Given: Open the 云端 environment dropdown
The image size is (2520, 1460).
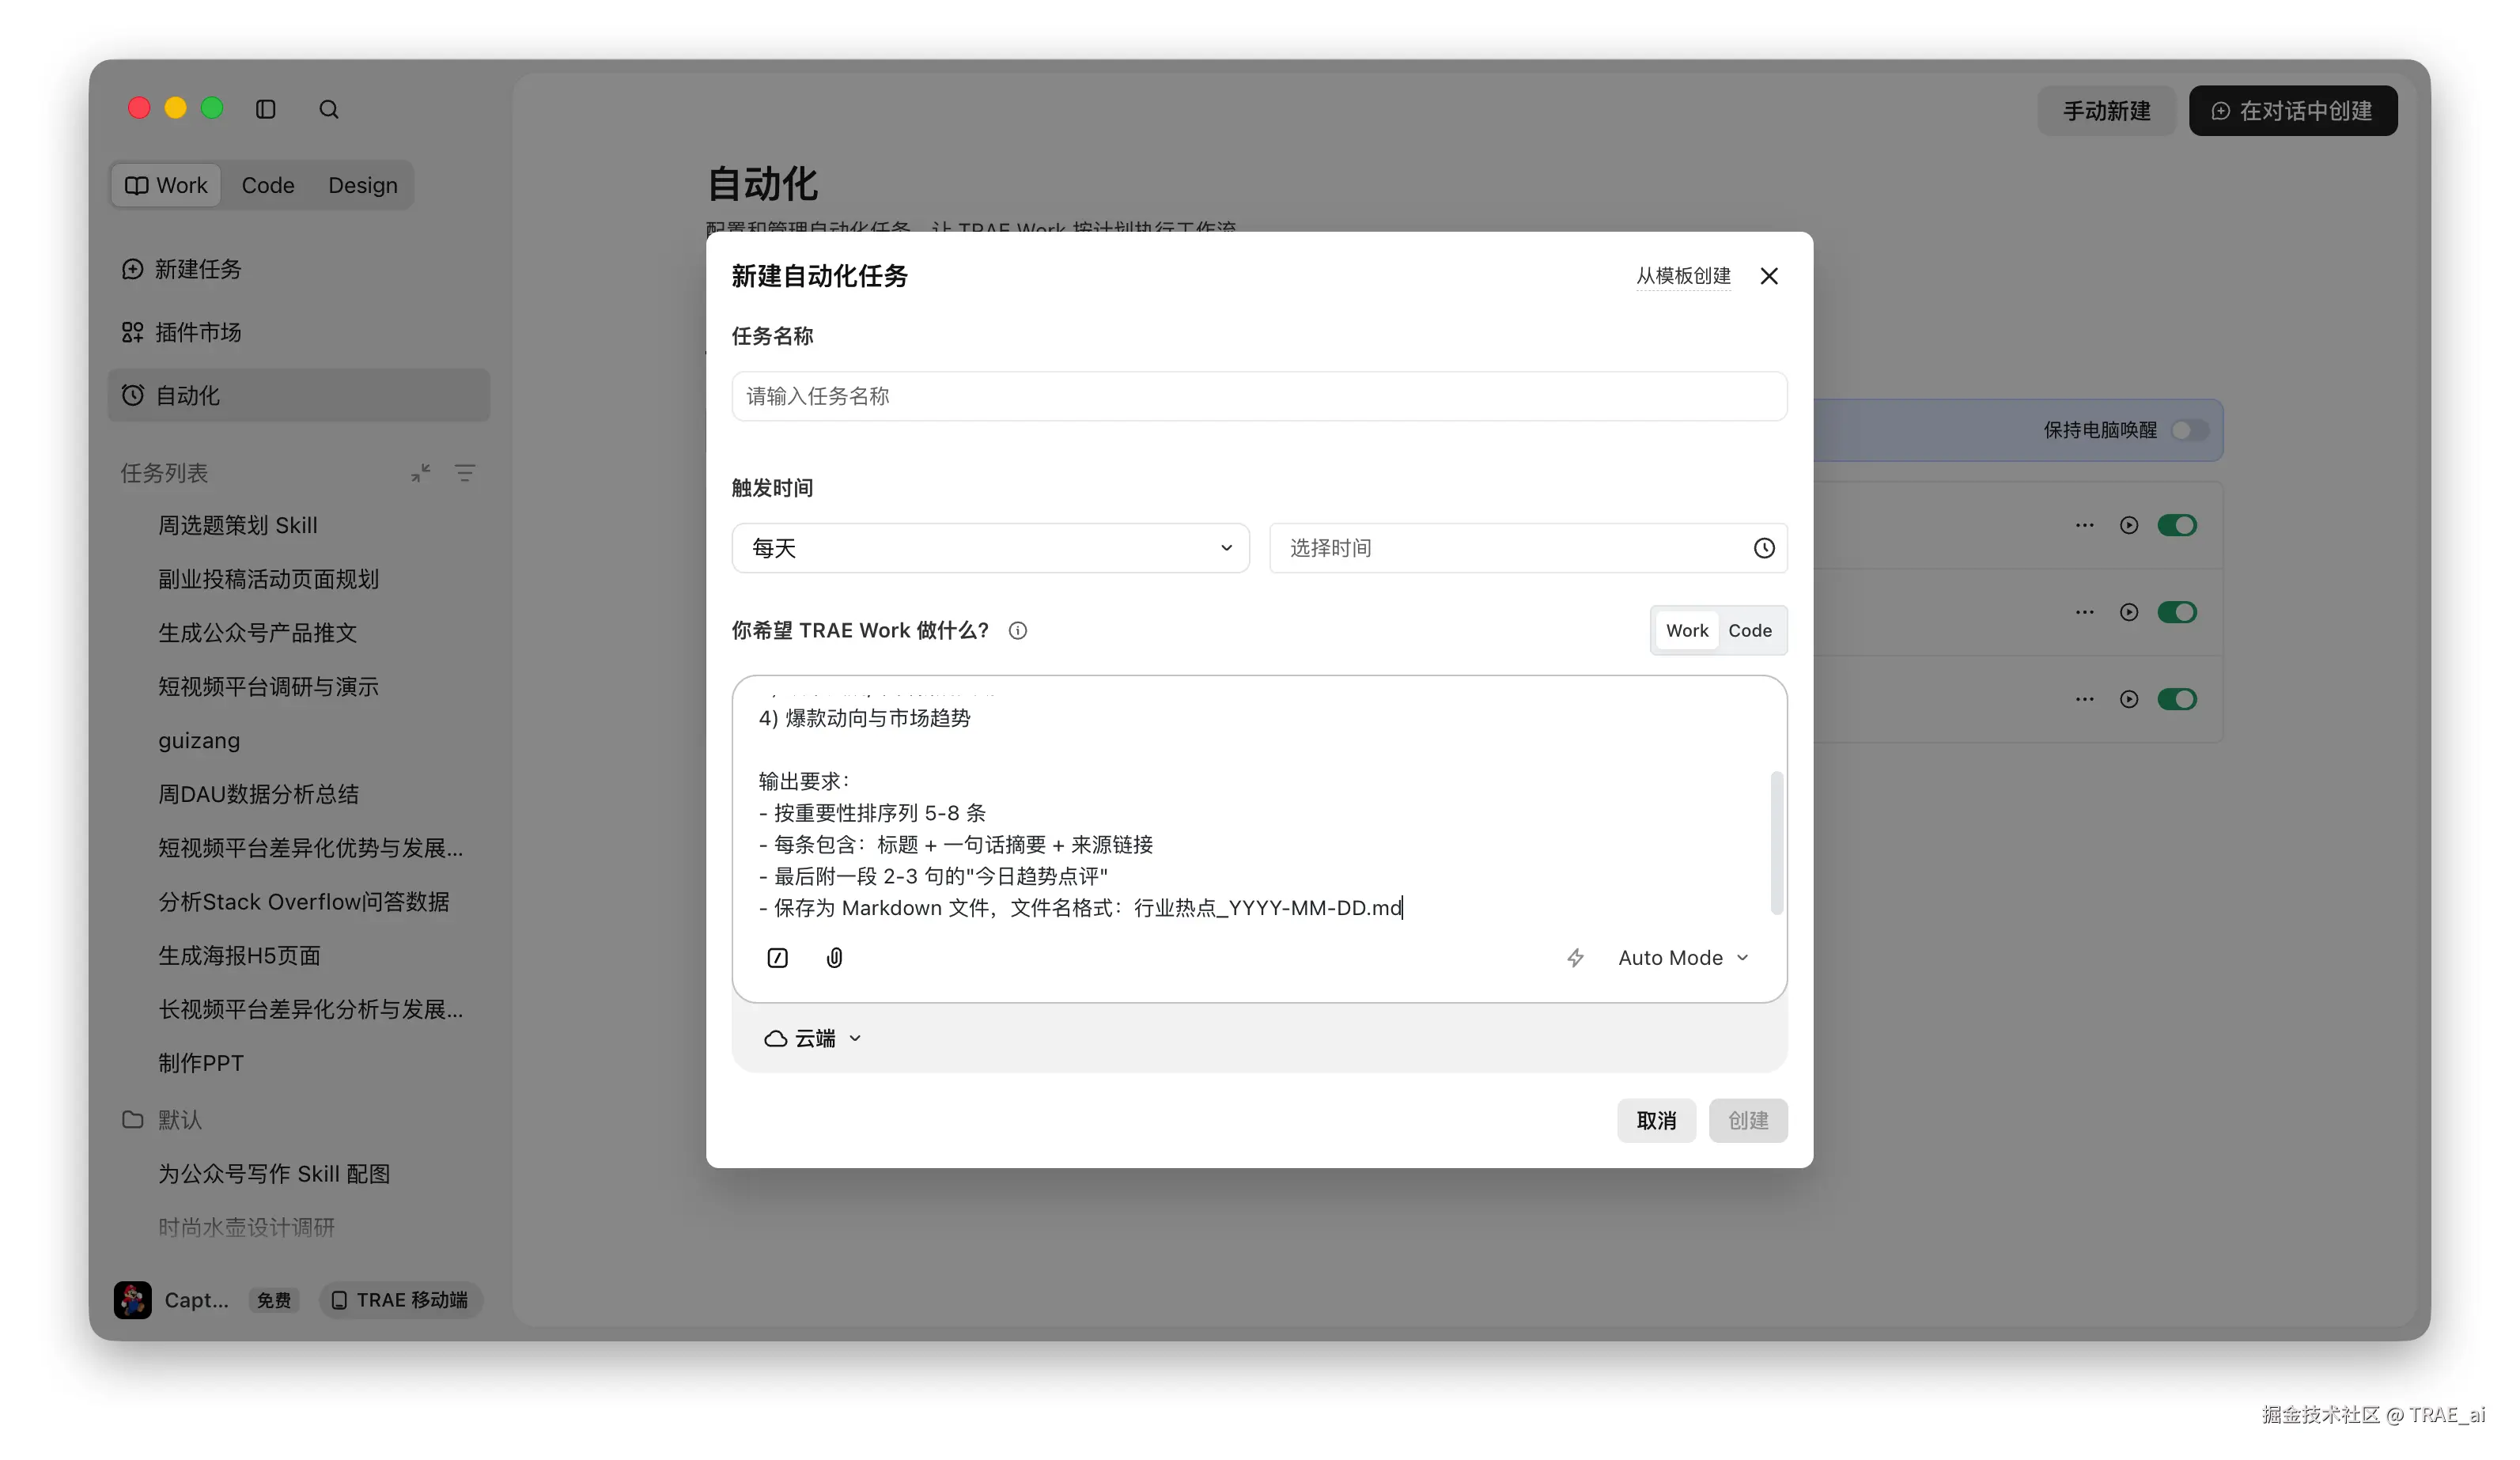Looking at the screenshot, I should point(812,1039).
